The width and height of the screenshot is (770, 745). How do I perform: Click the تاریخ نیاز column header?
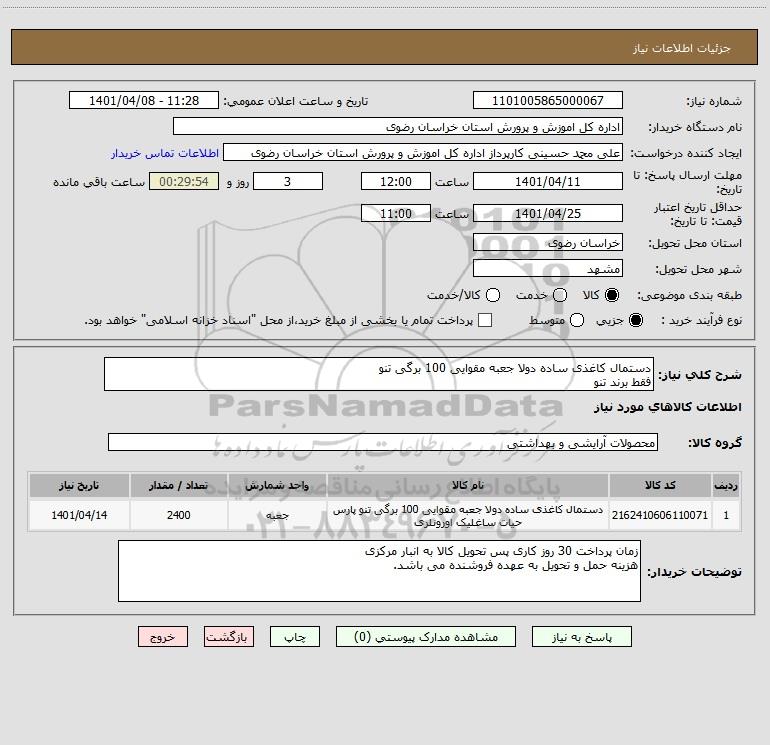[x=79, y=485]
